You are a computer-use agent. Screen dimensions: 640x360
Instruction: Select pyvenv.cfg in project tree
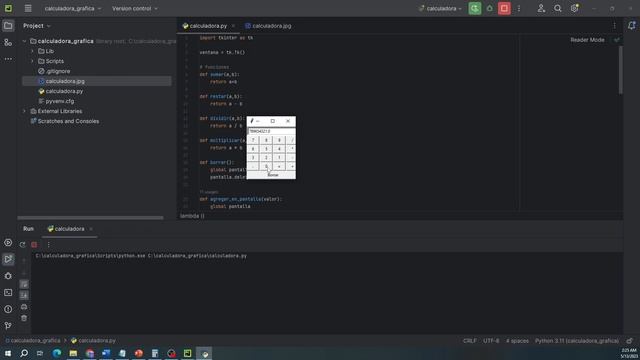coord(56,101)
